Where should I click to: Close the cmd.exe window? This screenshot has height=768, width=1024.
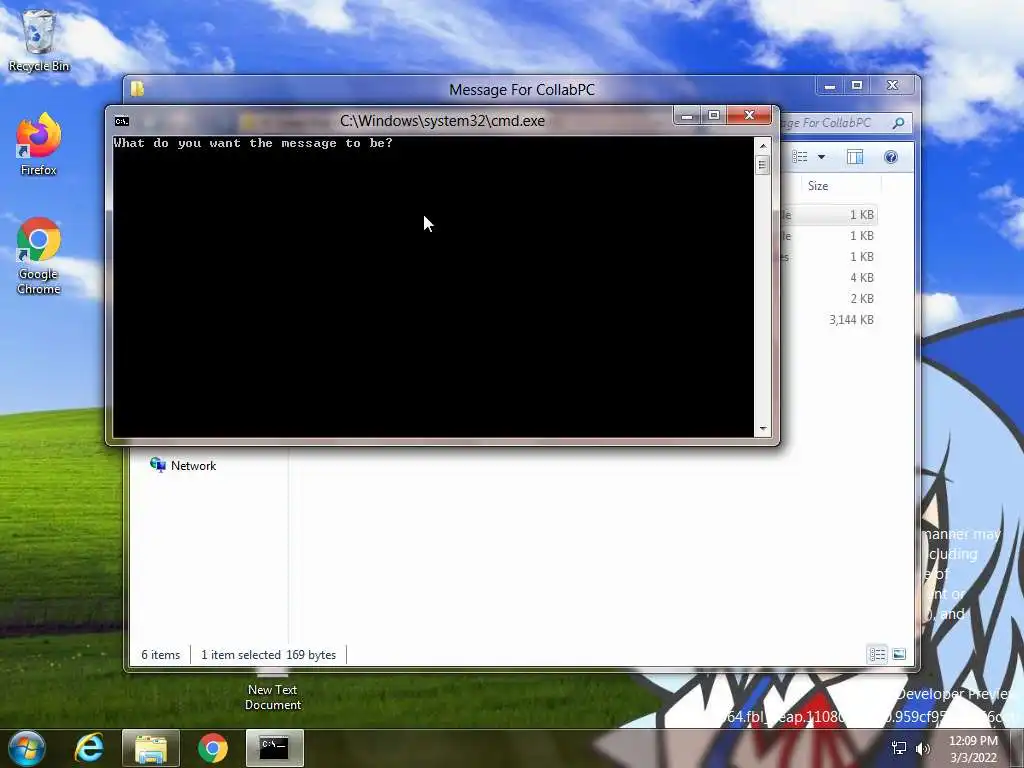tap(750, 116)
